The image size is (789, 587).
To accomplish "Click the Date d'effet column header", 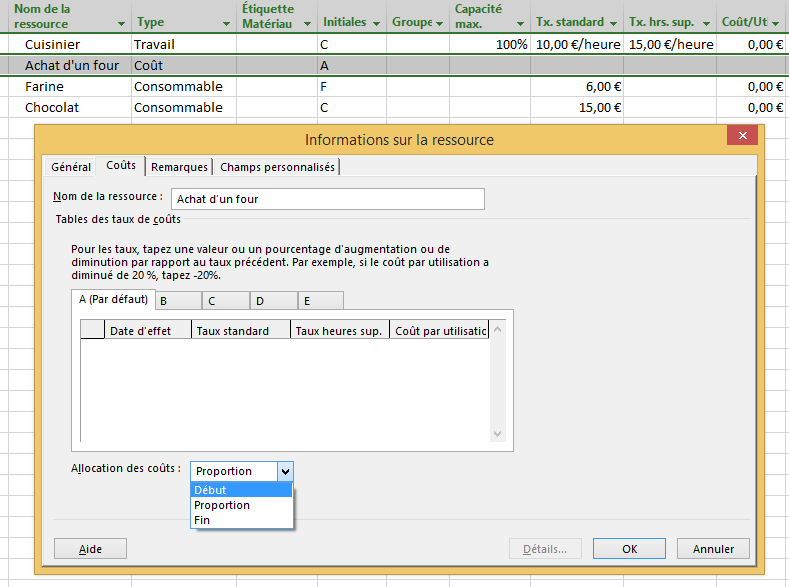I will (147, 330).
